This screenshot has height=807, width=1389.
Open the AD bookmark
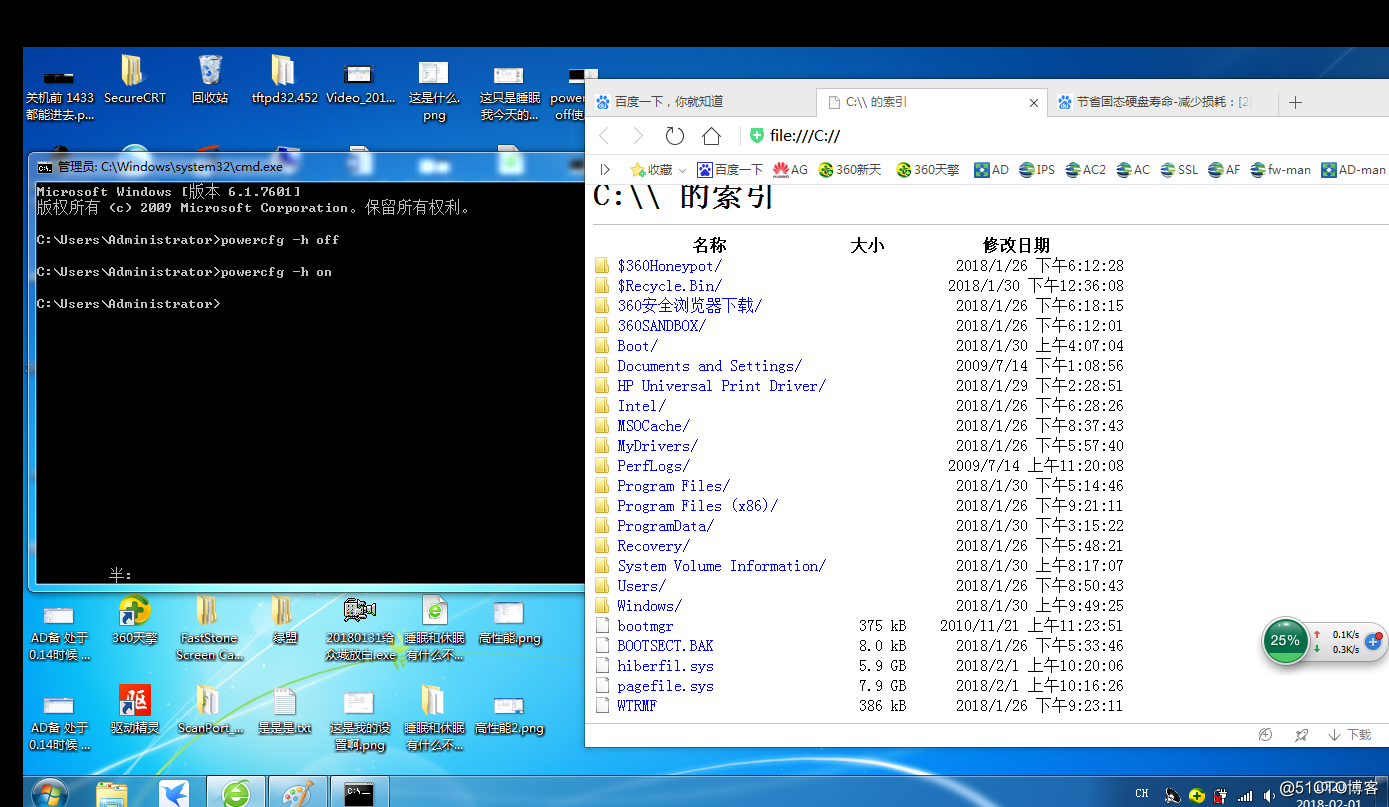coord(991,169)
